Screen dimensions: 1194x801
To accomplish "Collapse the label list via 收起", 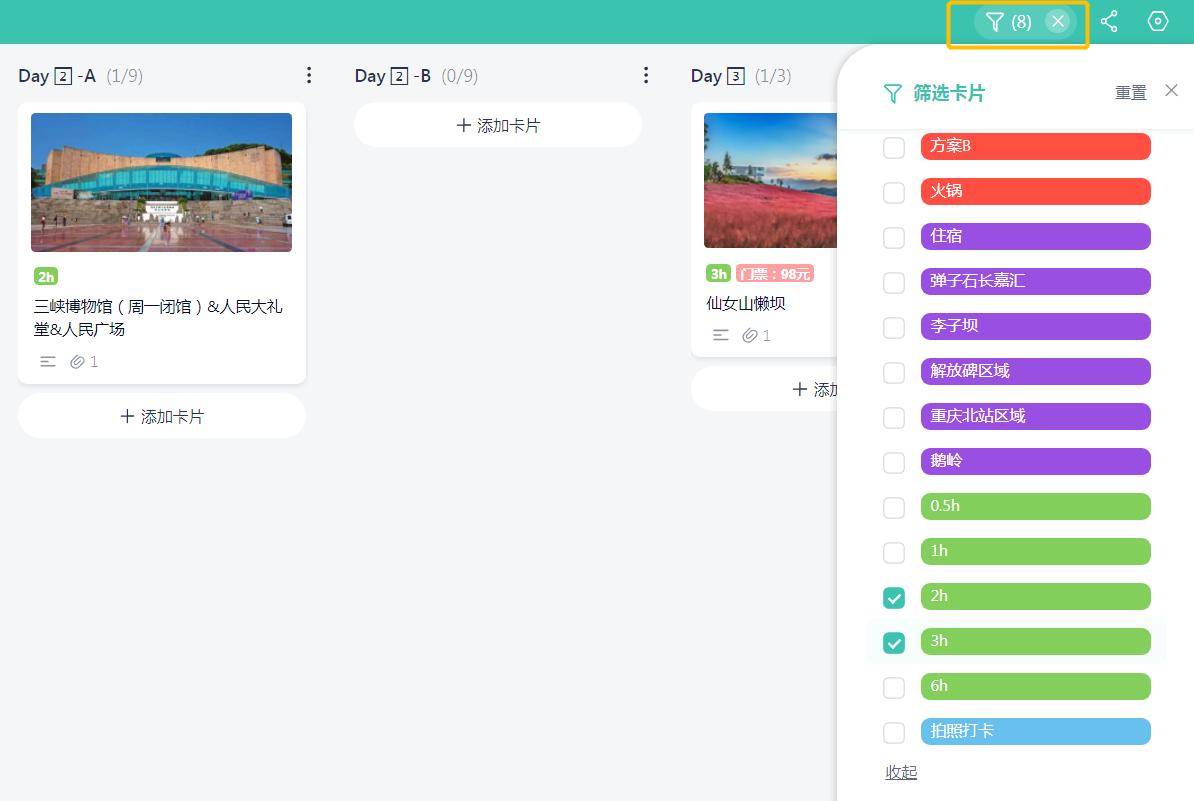I will point(901,772).
